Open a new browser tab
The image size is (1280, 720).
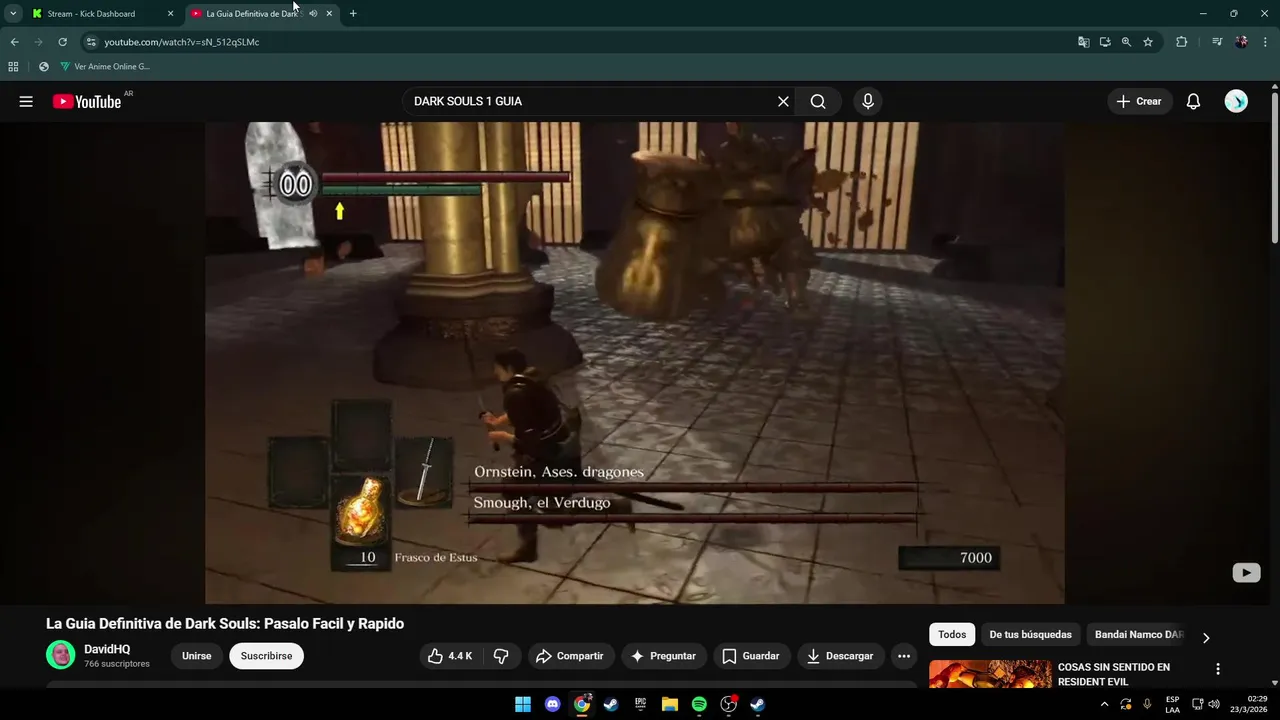[353, 14]
